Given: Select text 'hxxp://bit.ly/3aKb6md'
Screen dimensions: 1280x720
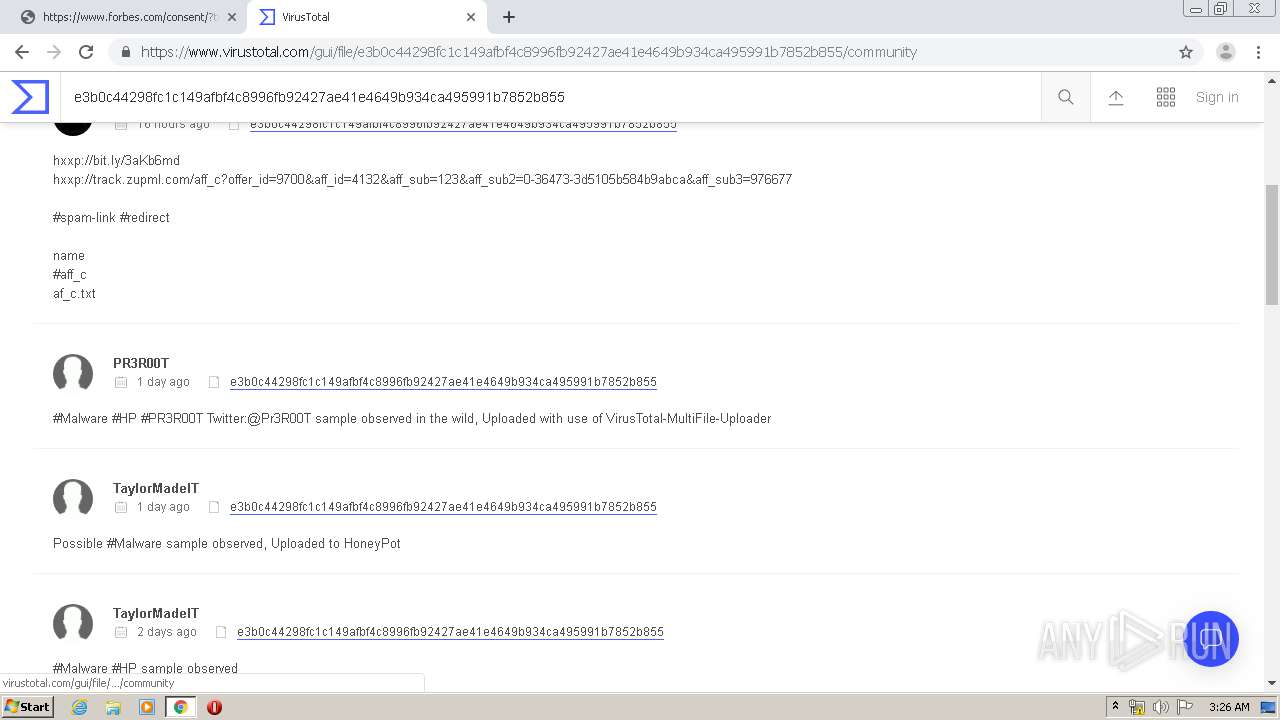Looking at the screenshot, I should [x=116, y=160].
